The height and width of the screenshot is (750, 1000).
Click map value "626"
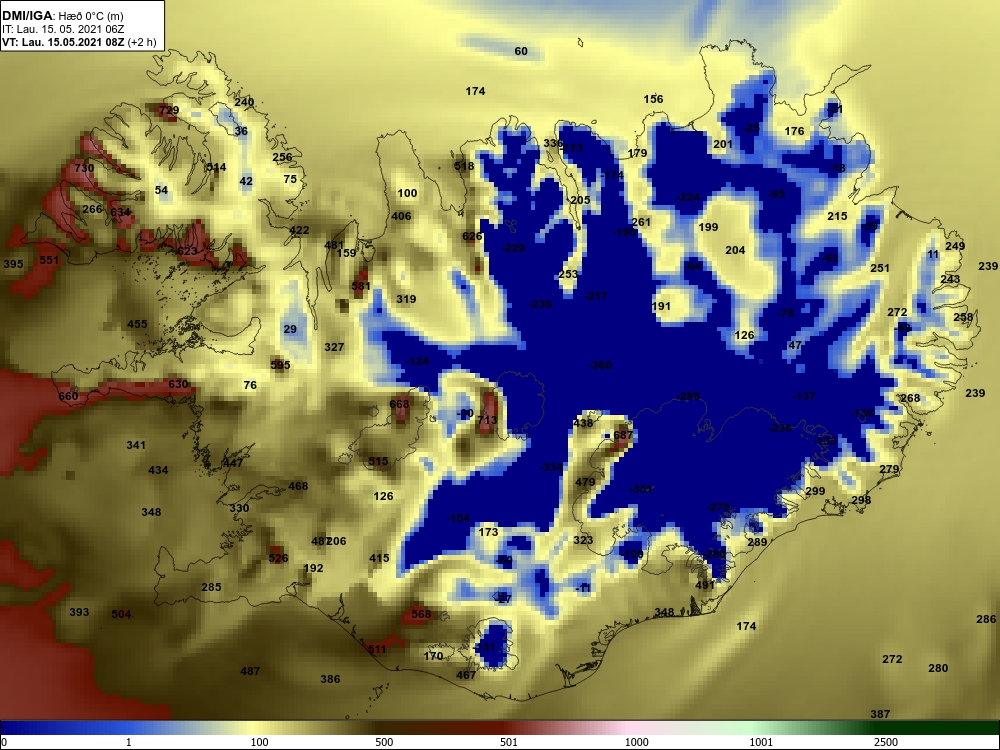coord(472,236)
